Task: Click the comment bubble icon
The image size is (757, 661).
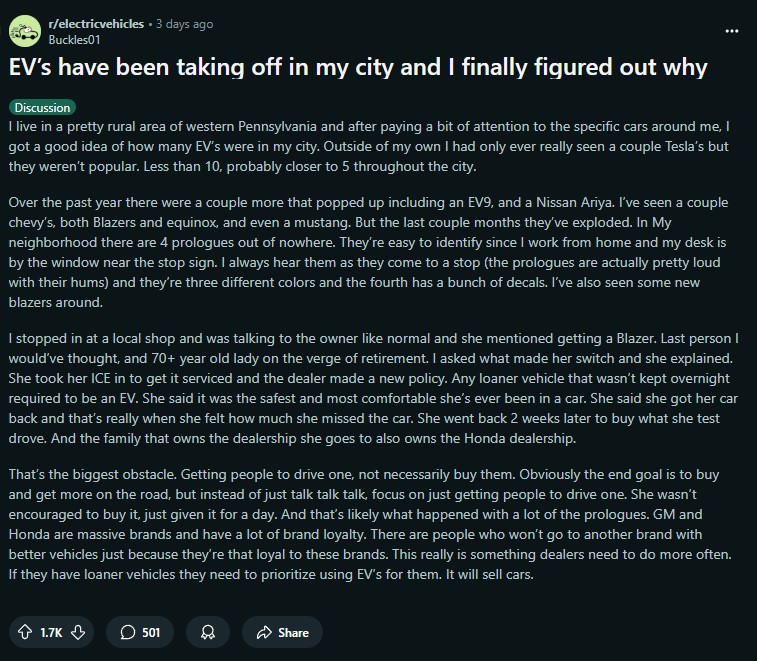Action: click(x=128, y=632)
